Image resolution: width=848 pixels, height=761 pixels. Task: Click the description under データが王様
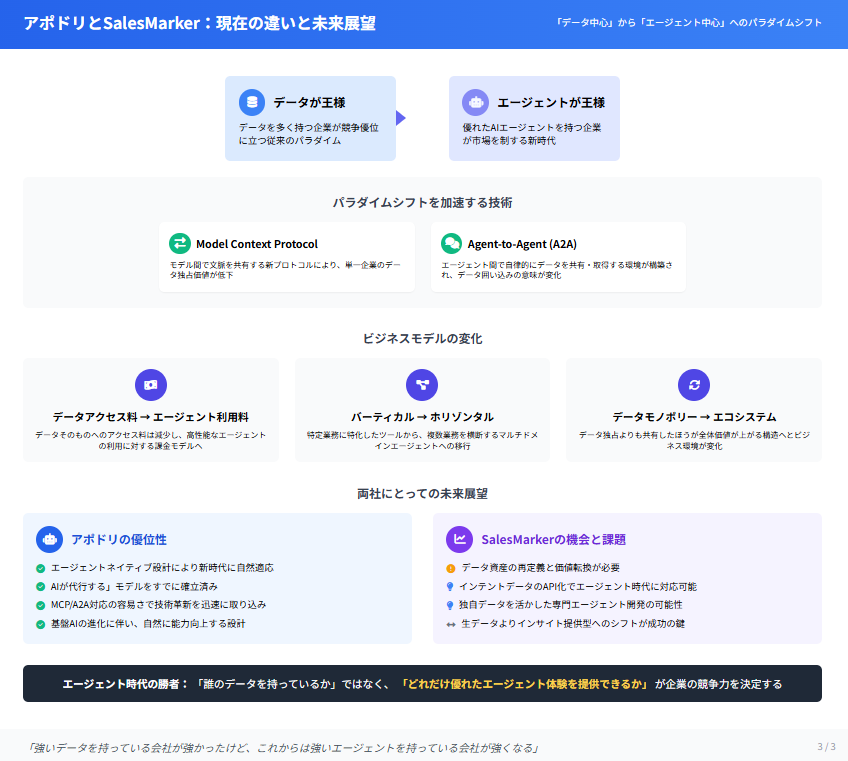tap(309, 134)
